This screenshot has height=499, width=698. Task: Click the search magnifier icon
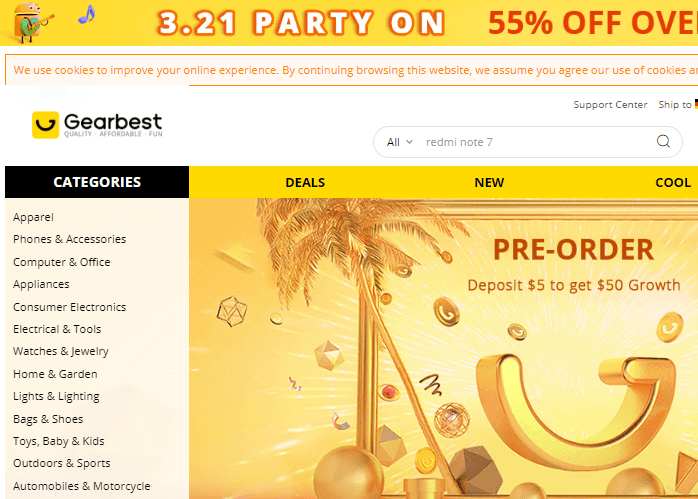tap(663, 141)
